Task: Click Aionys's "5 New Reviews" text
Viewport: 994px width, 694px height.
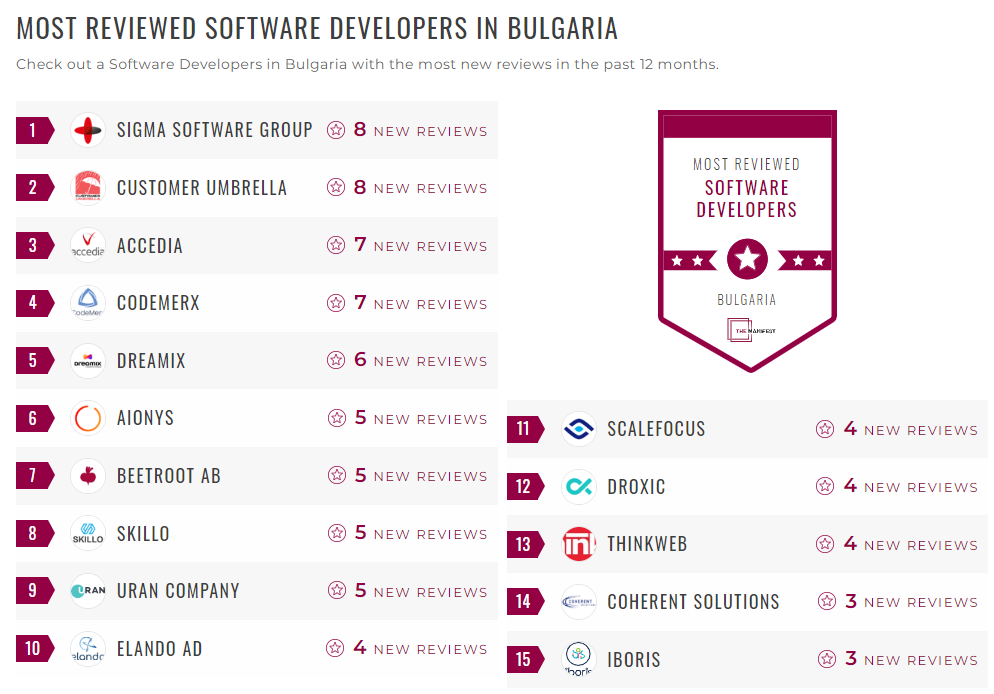Action: coord(420,418)
